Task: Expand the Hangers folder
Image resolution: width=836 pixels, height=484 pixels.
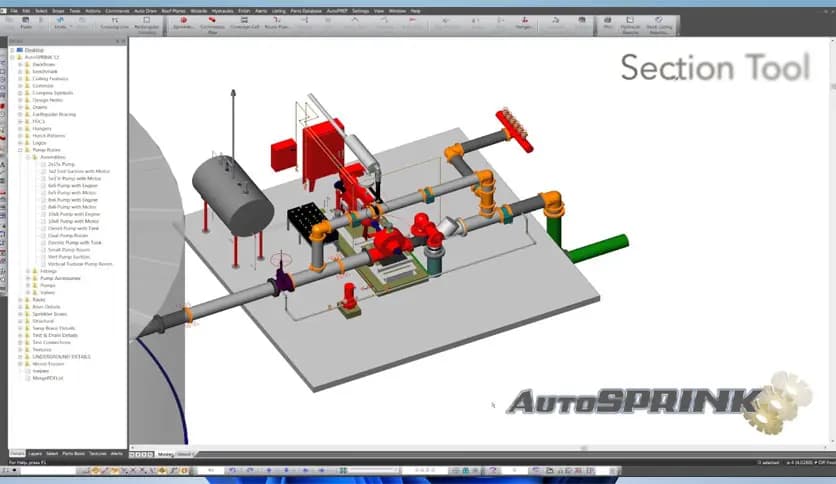Action: pos(20,128)
